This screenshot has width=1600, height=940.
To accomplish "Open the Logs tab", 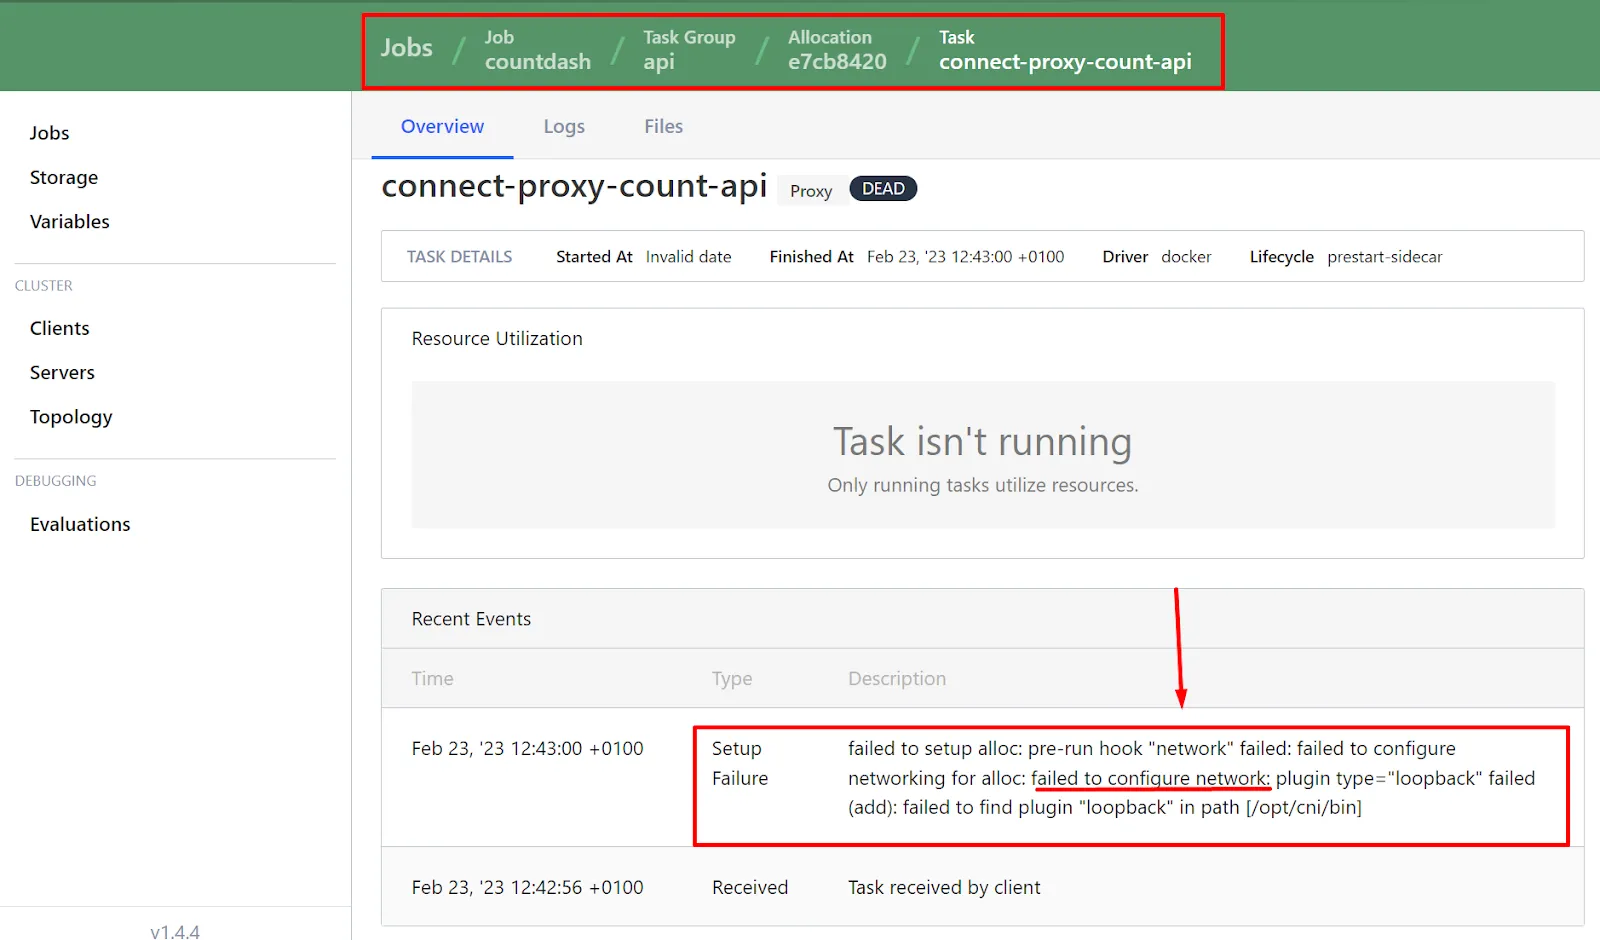I will click(x=564, y=127).
